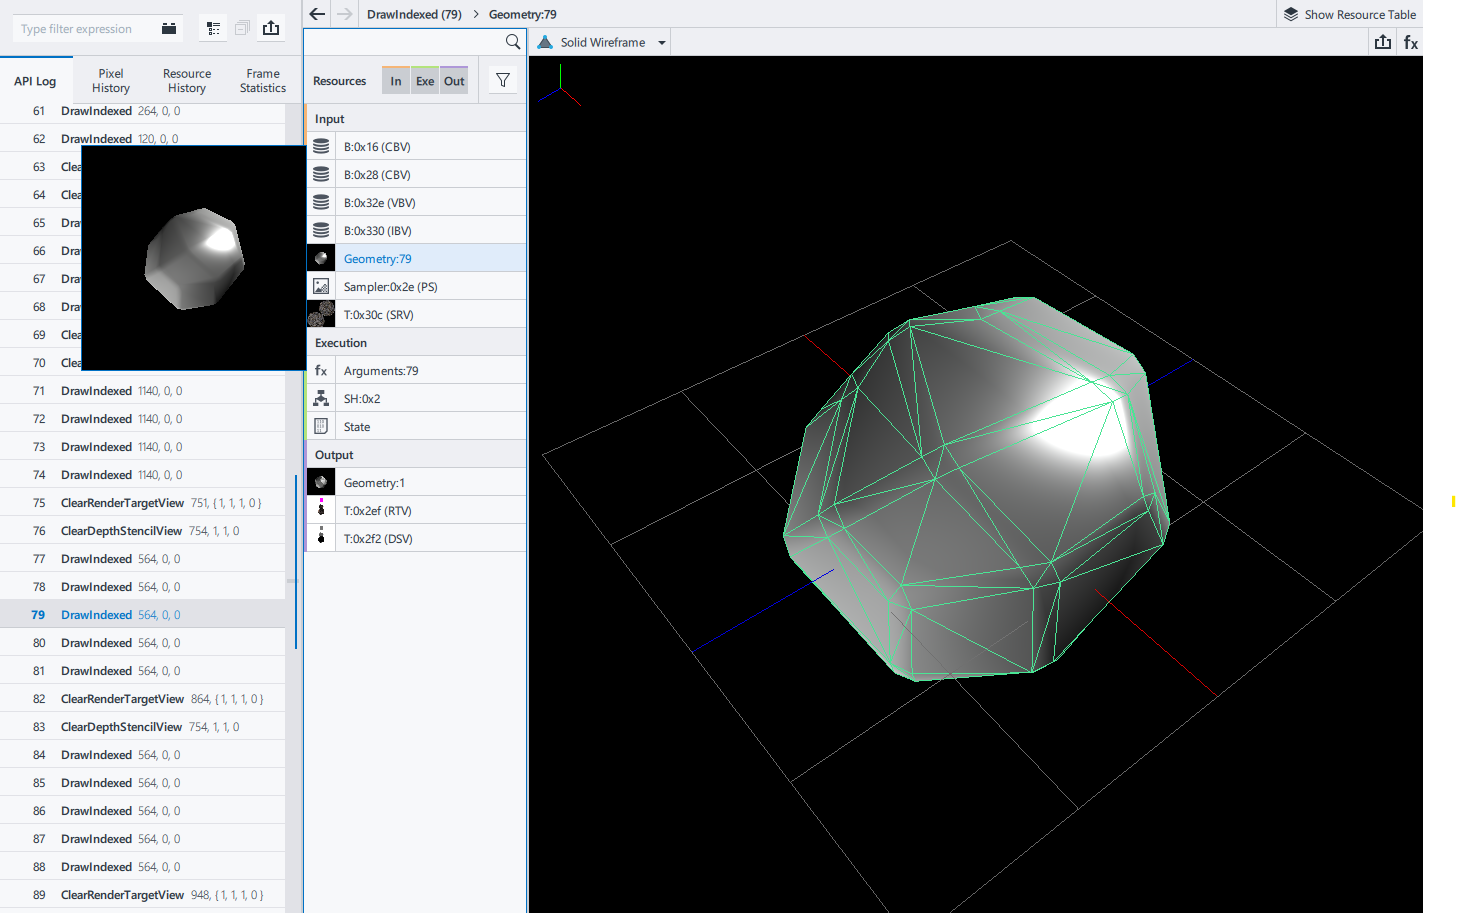Click DrawIndexed (79) breadcrumb link
1457x913 pixels.
[414, 14]
